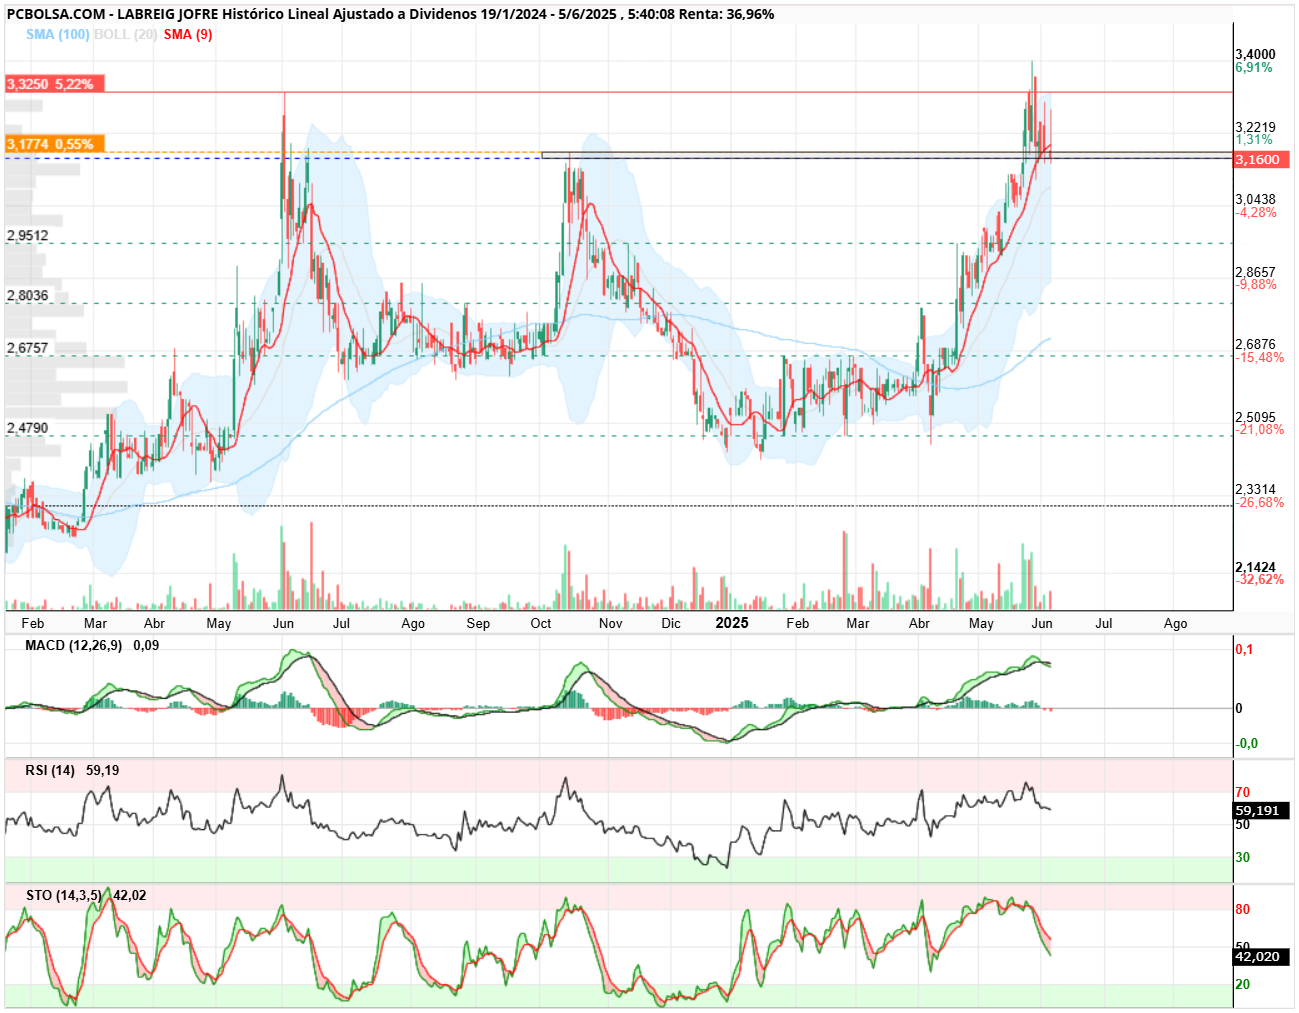Click the Nov month label on time axis
The height and width of the screenshot is (1013, 1299).
pyautogui.click(x=610, y=623)
